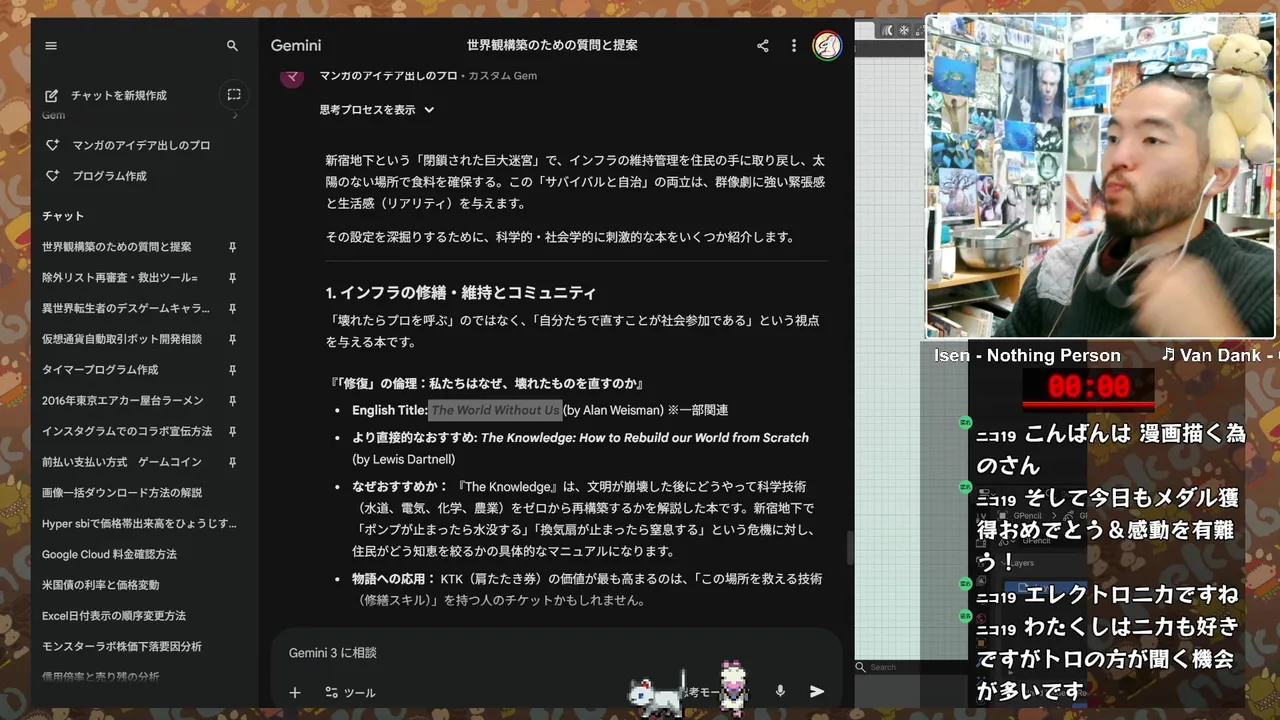Click conversation title in top bar
The image size is (1280, 720).
pos(552,46)
